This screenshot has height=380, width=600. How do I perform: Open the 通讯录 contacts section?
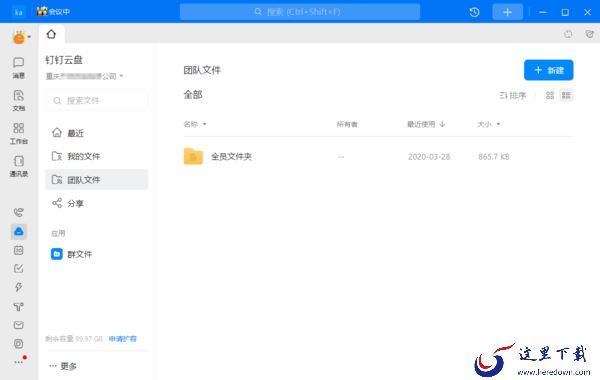click(x=18, y=166)
